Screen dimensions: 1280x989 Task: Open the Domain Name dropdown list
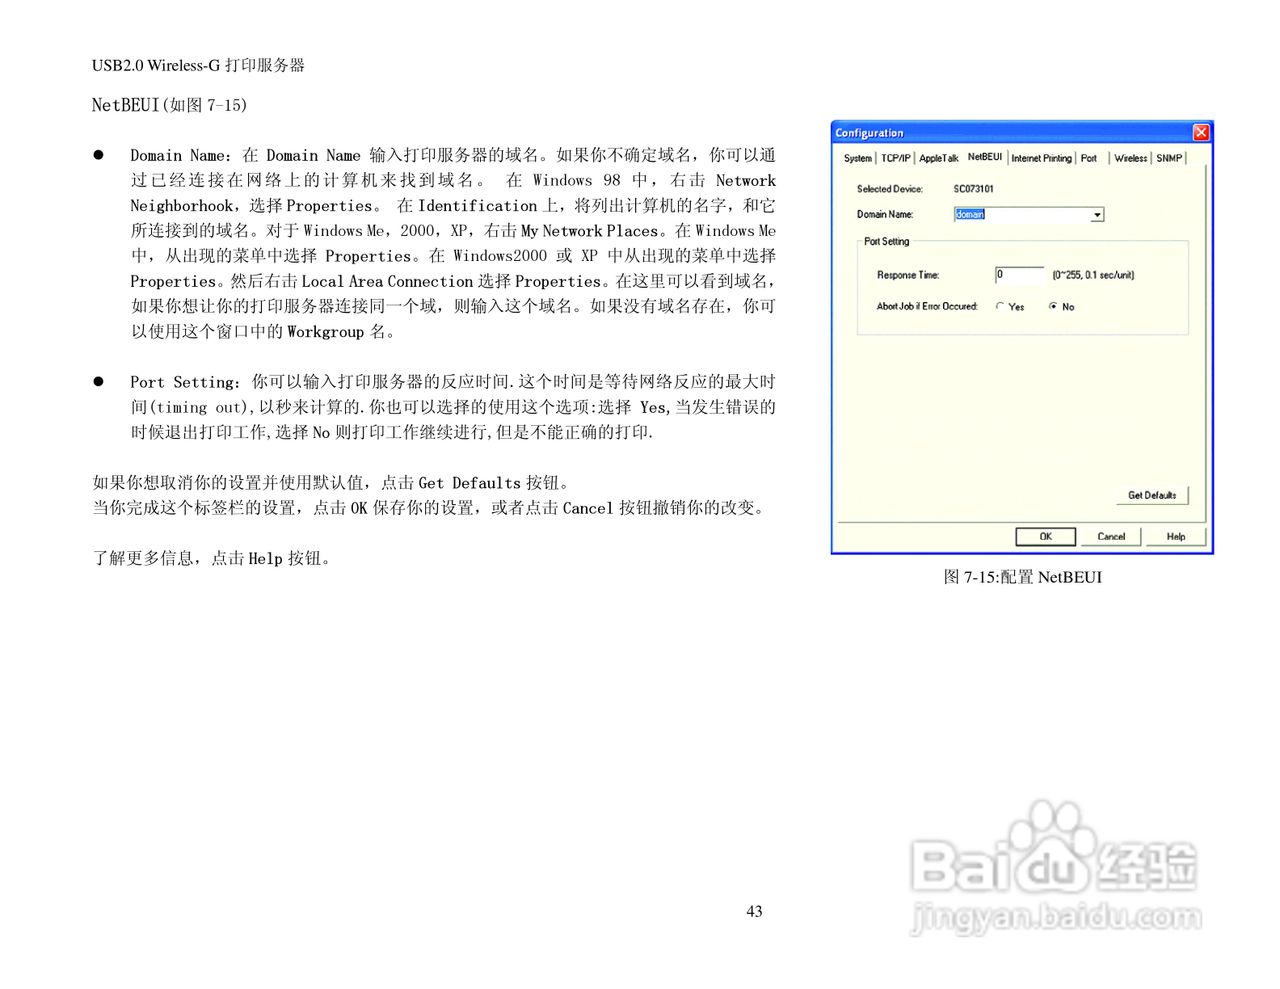tap(1097, 214)
